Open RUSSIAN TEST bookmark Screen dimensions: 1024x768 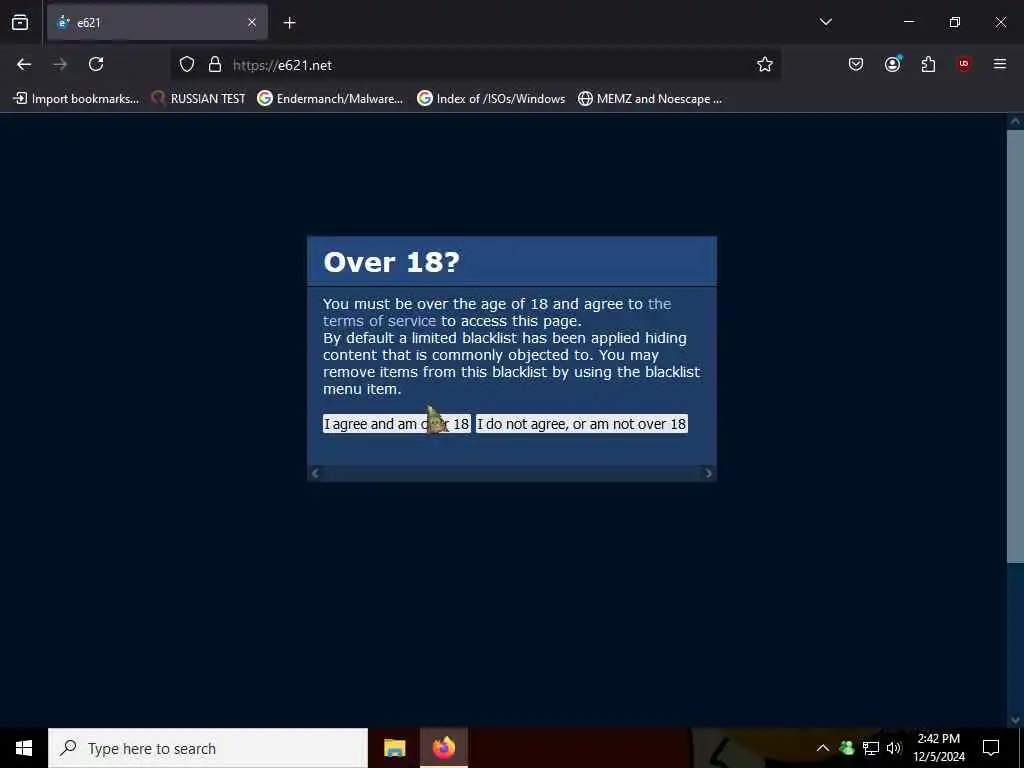point(198,99)
